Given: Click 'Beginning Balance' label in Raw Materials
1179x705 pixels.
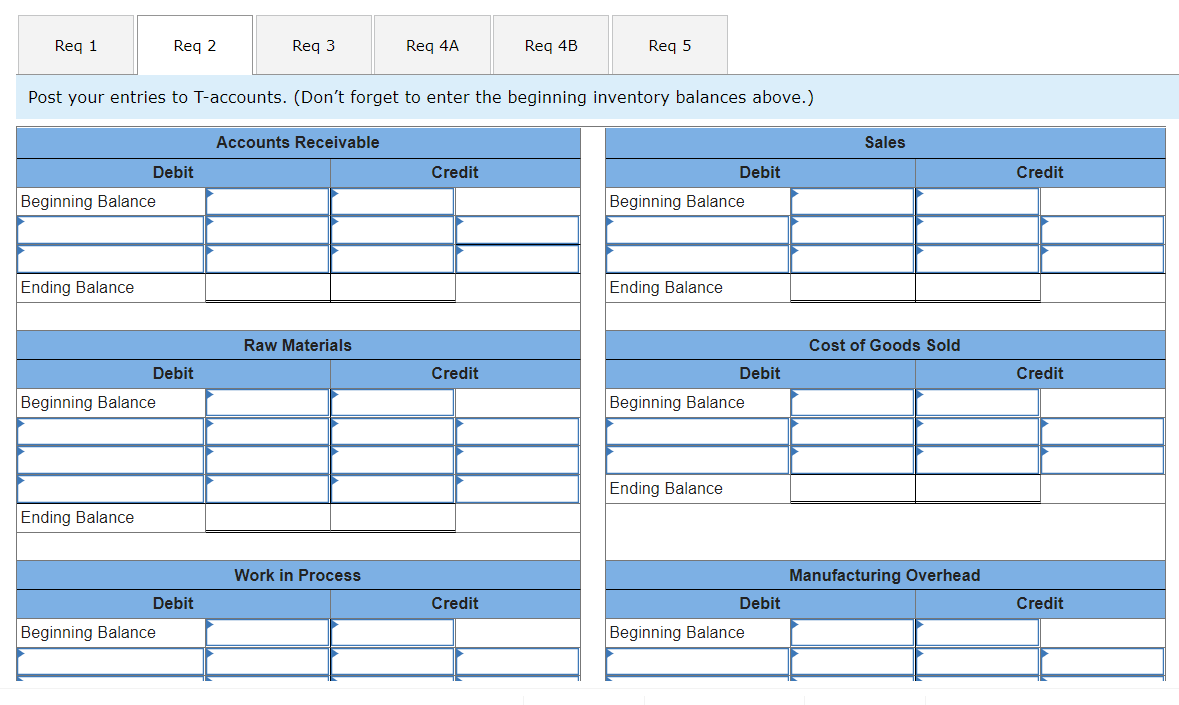Looking at the screenshot, I should (88, 402).
